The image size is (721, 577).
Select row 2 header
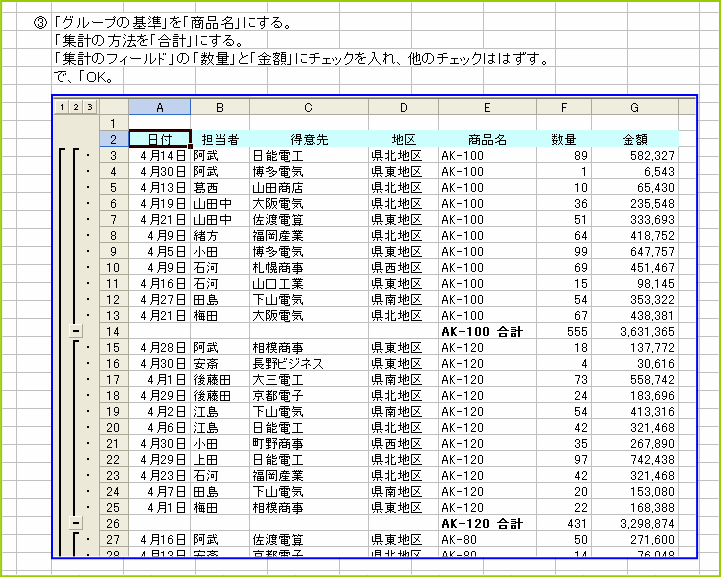click(x=114, y=139)
